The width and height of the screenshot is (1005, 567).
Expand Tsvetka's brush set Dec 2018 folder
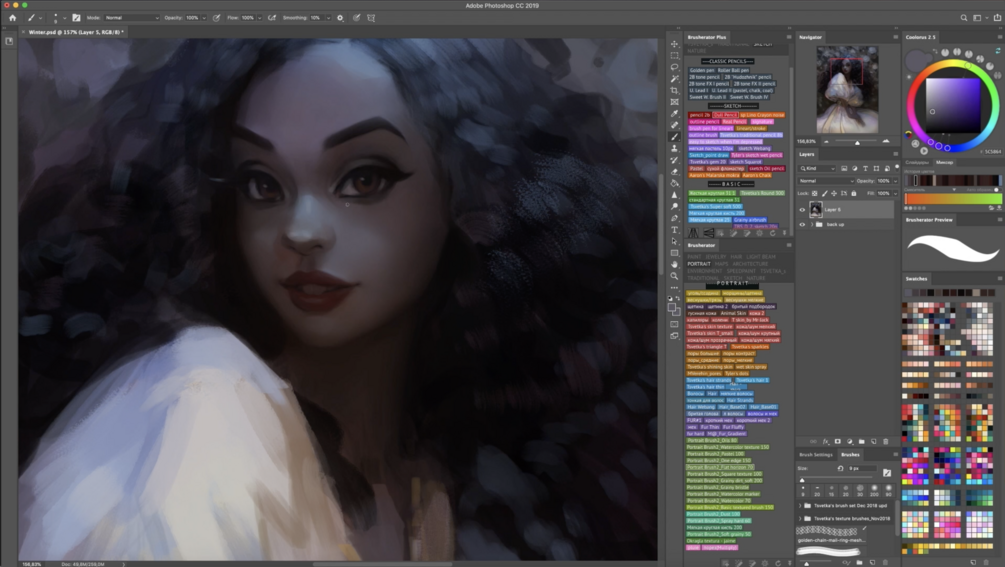800,505
